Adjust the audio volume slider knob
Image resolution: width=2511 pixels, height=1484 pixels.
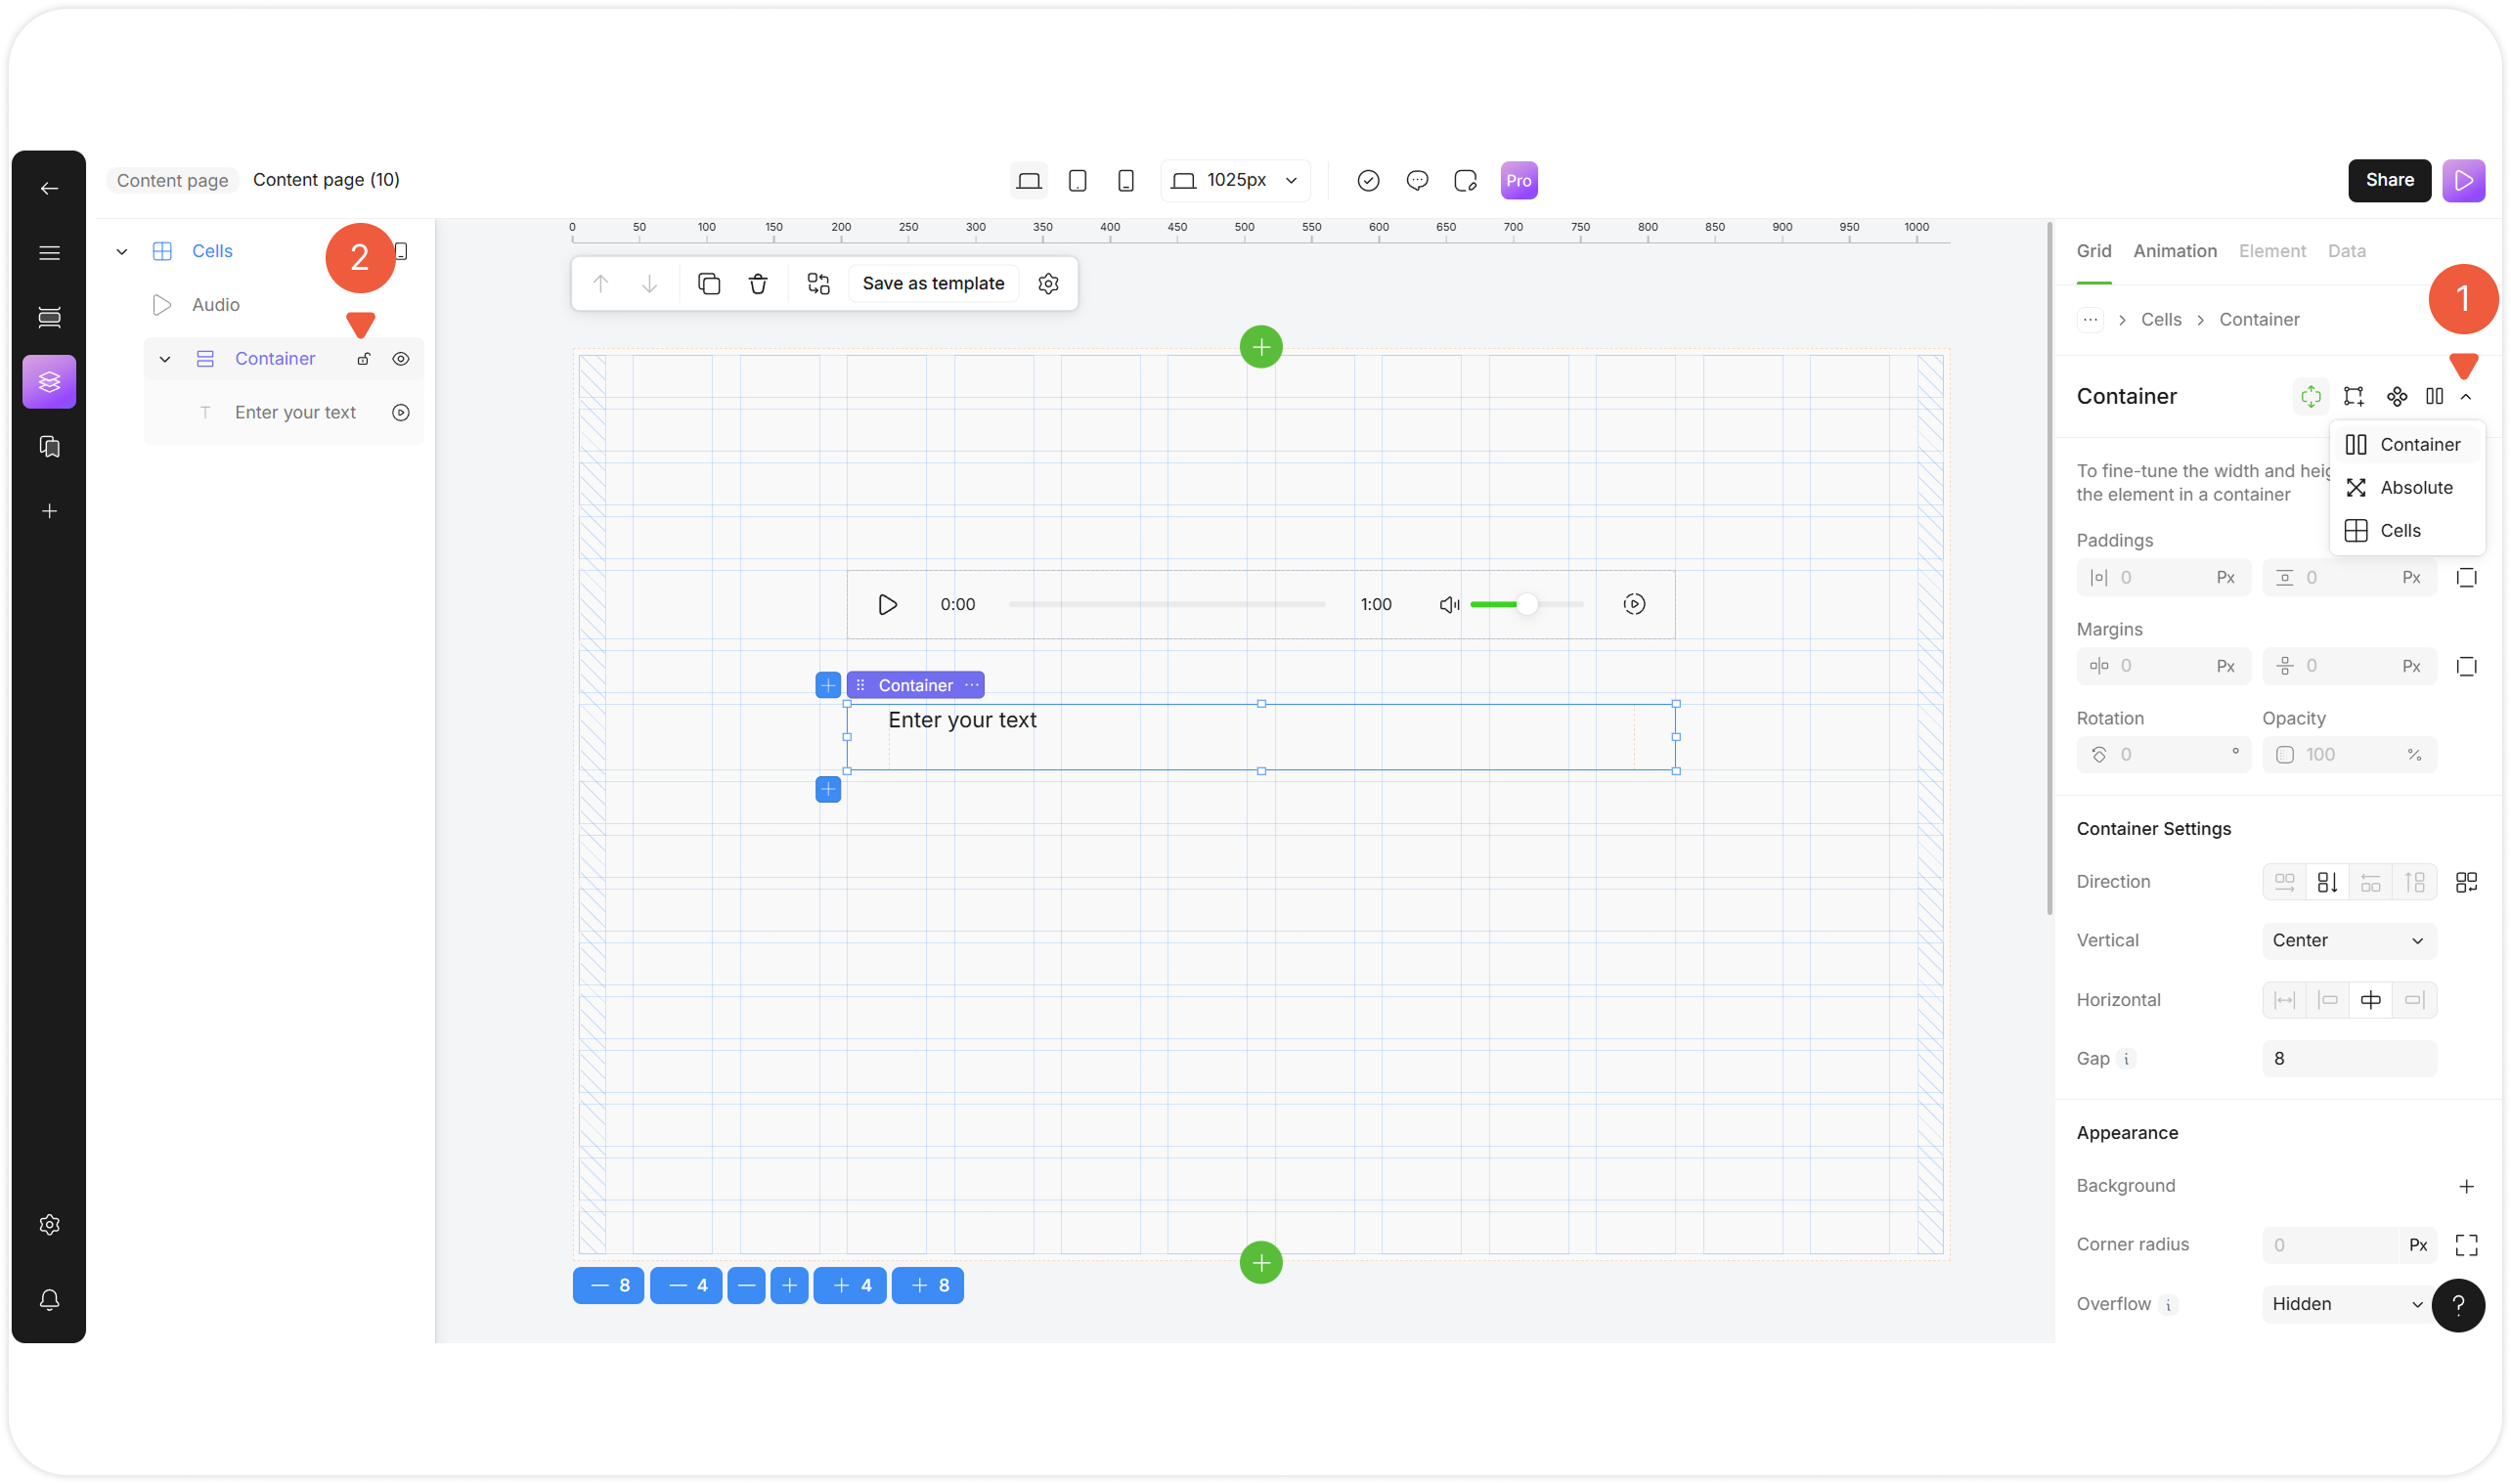(x=1526, y=604)
